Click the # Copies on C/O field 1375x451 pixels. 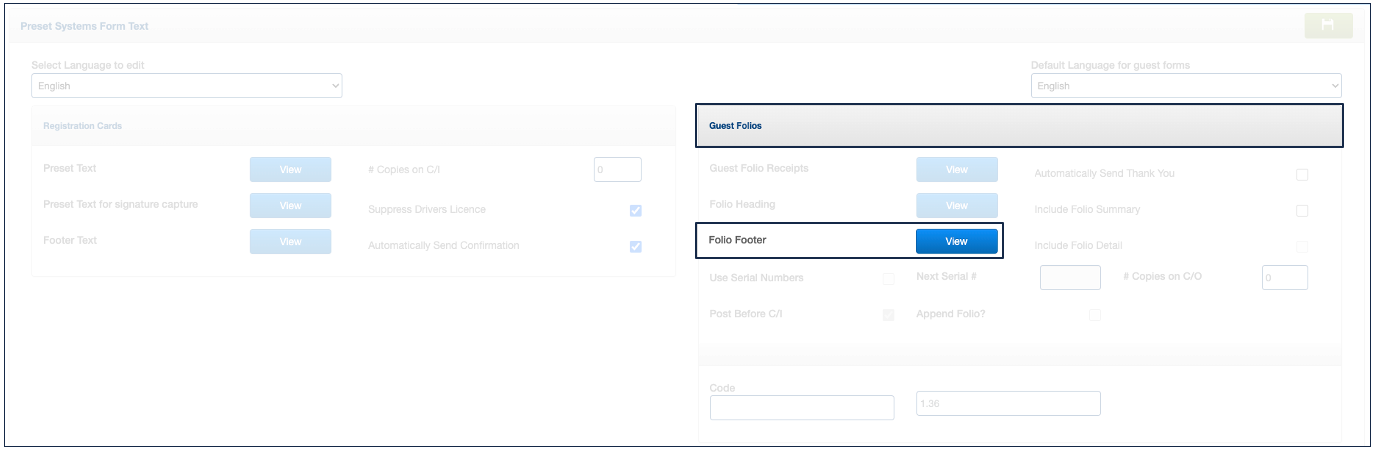point(1284,278)
